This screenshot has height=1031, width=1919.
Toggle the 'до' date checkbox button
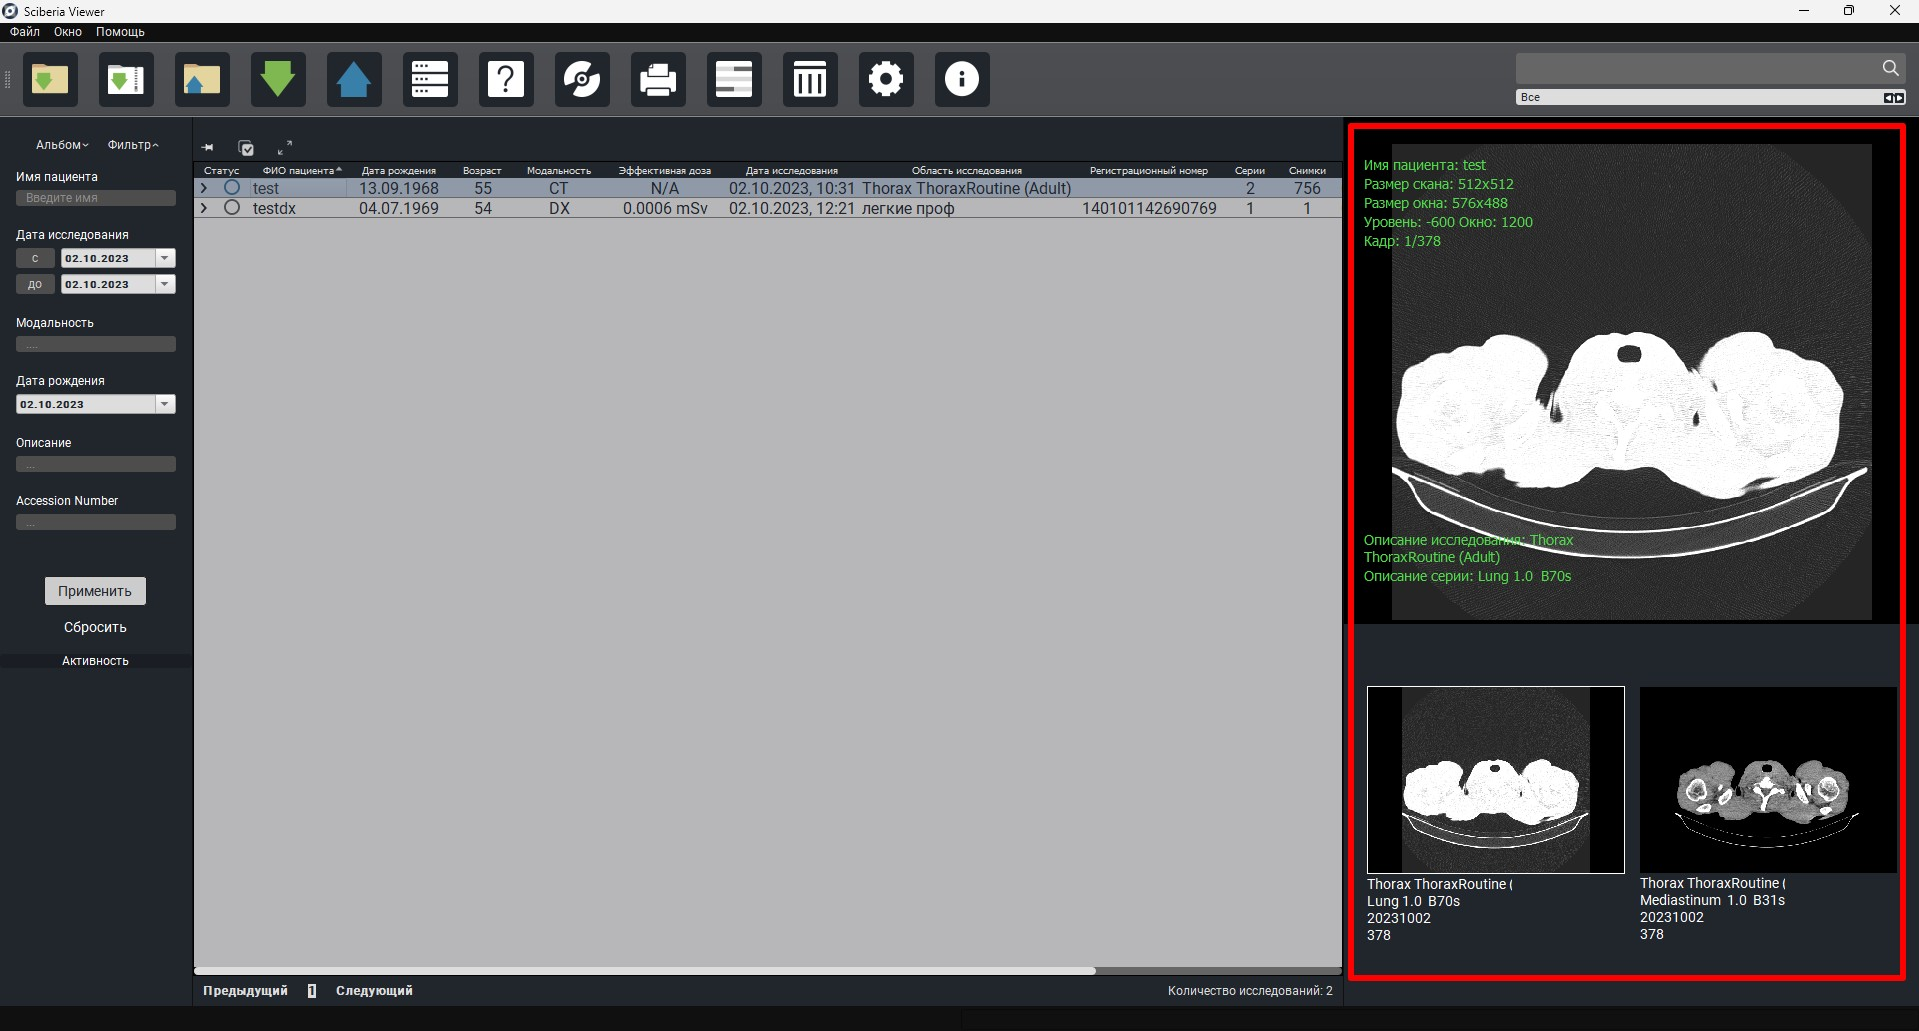pos(35,284)
